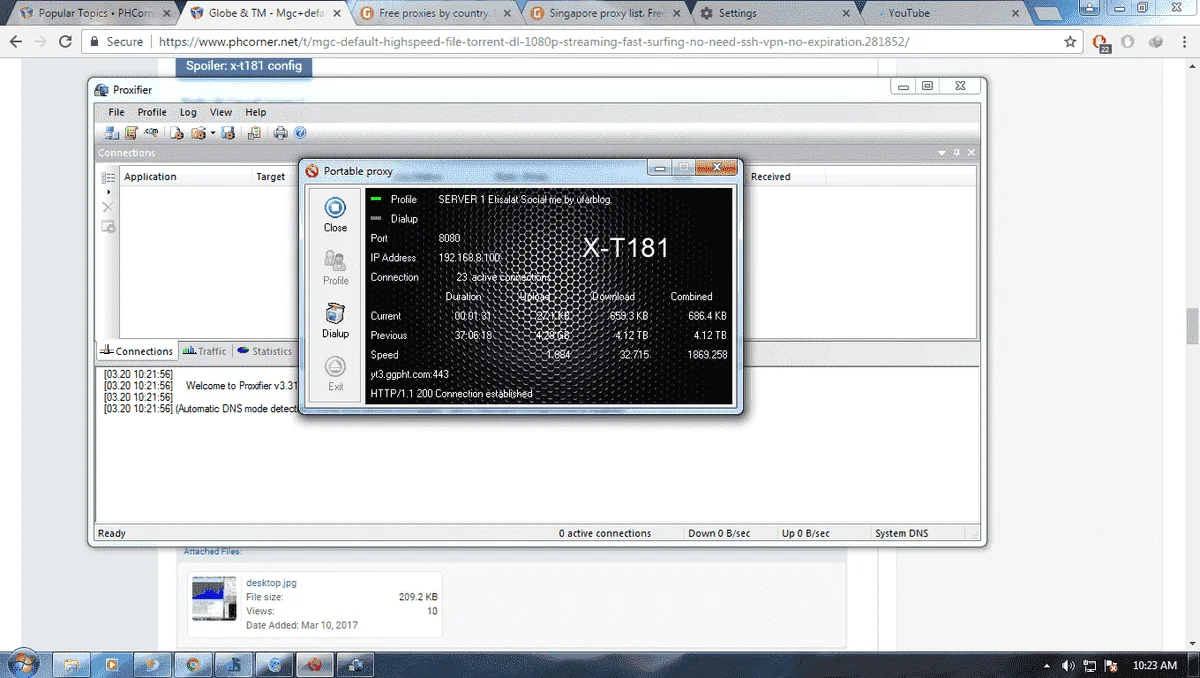Click the browser page vertical scrollbar thumb

1191,326
